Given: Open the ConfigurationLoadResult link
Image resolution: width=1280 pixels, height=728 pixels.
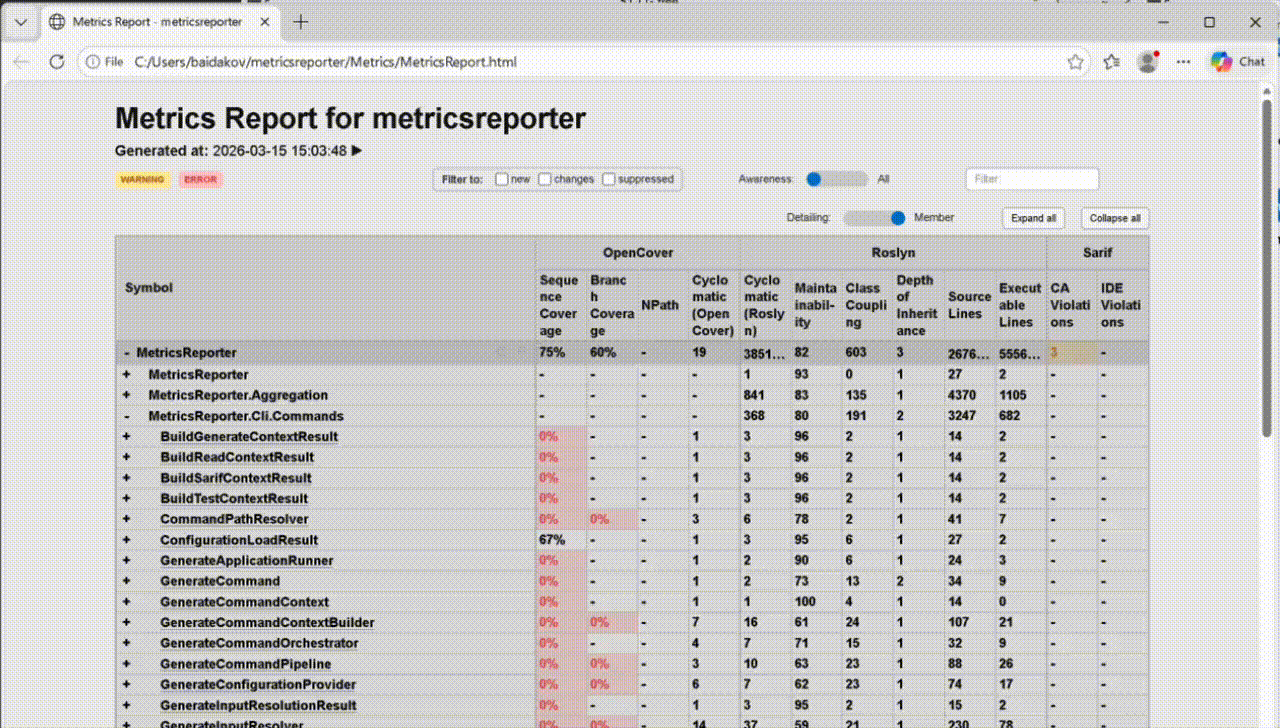Looking at the screenshot, I should click(240, 539).
